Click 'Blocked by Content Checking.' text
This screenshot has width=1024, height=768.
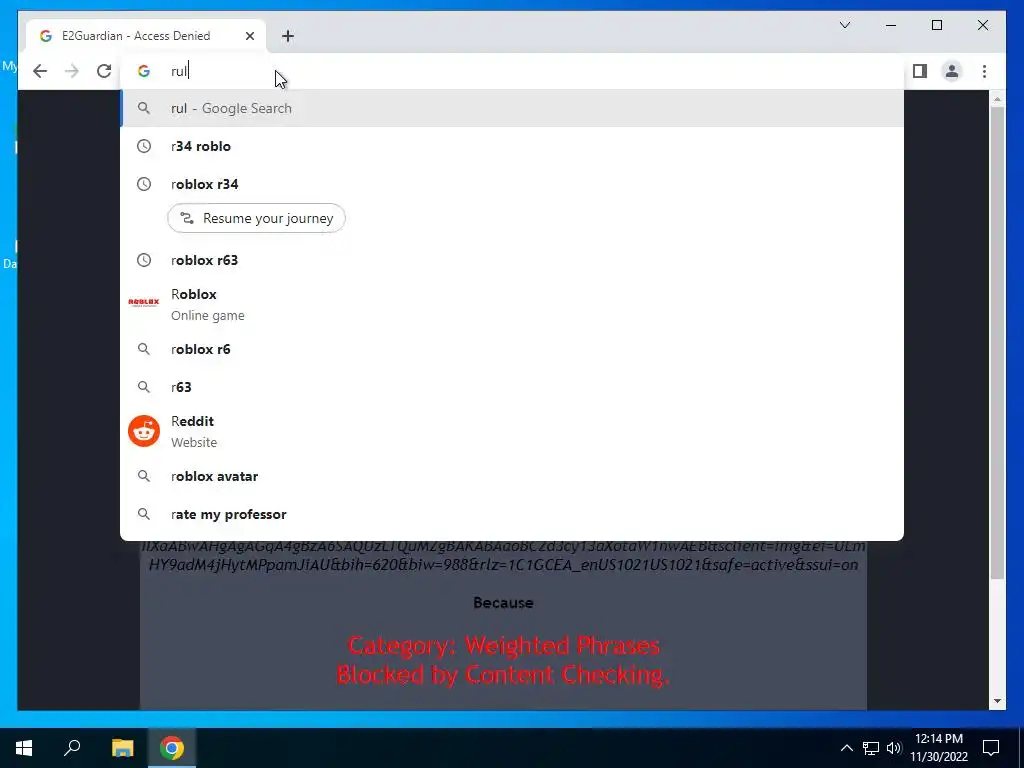click(503, 674)
